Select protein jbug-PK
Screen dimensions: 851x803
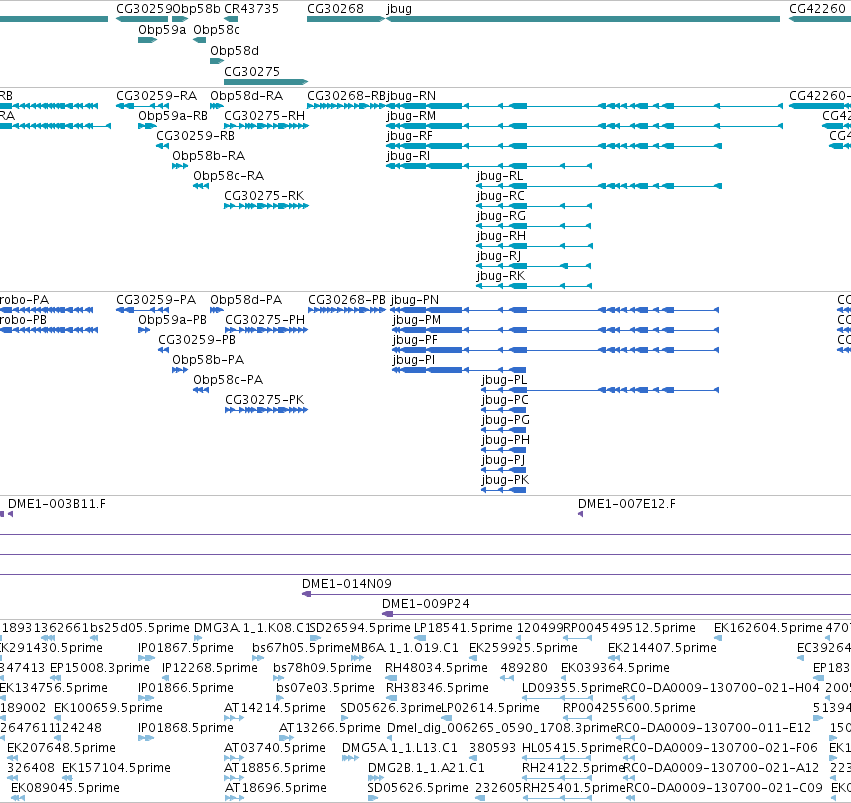[504, 490]
